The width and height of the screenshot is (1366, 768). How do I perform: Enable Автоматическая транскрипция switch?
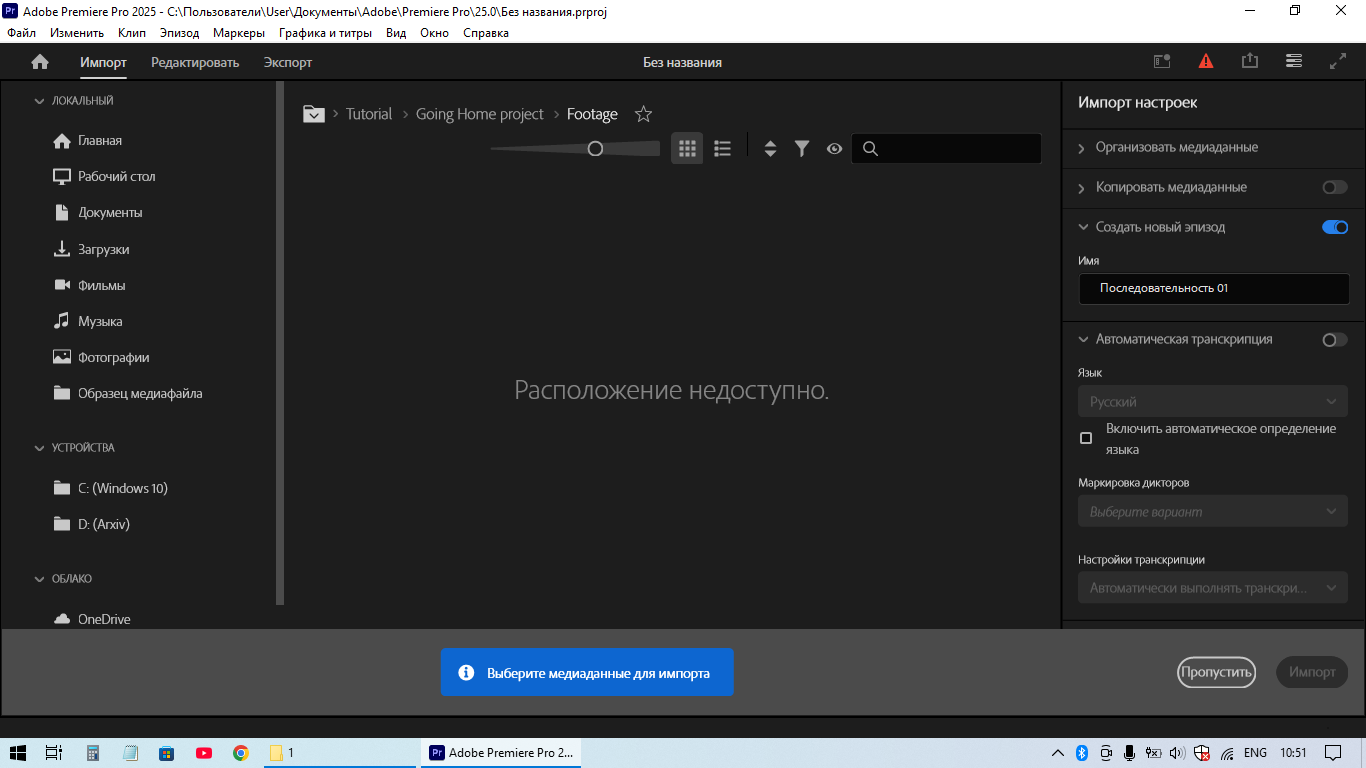[1335, 340]
